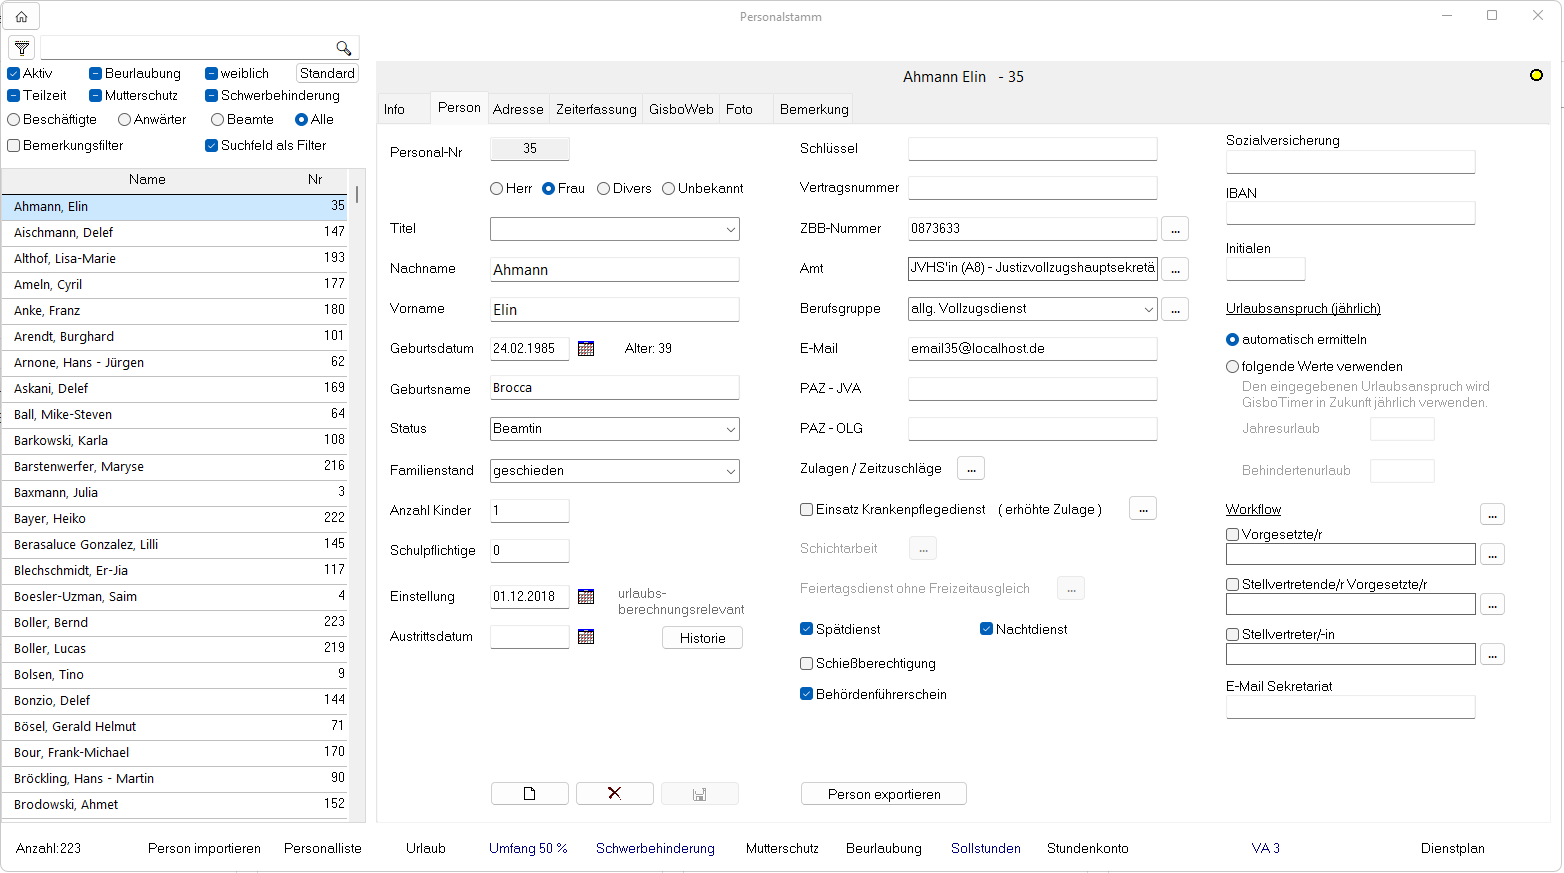Screen dimensions: 1564x873
Task: Click the yellow status indicator circle
Action: (x=1536, y=75)
